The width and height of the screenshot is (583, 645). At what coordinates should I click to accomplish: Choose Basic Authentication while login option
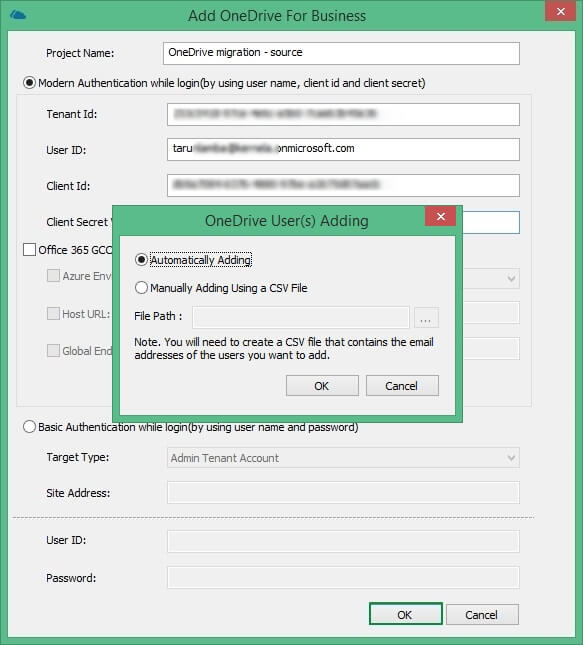coord(190,427)
